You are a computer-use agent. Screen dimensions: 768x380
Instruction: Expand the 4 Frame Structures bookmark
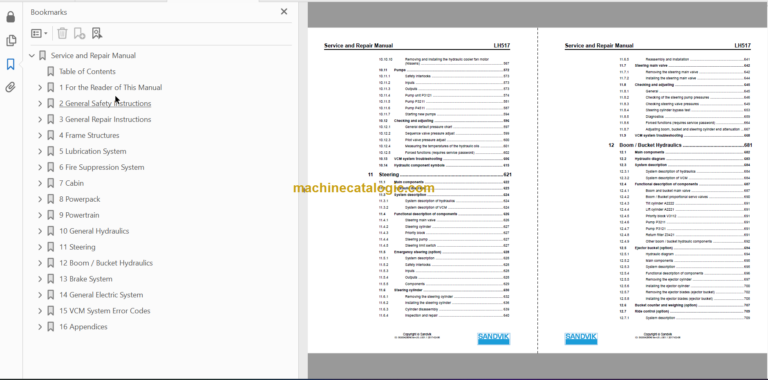point(40,136)
